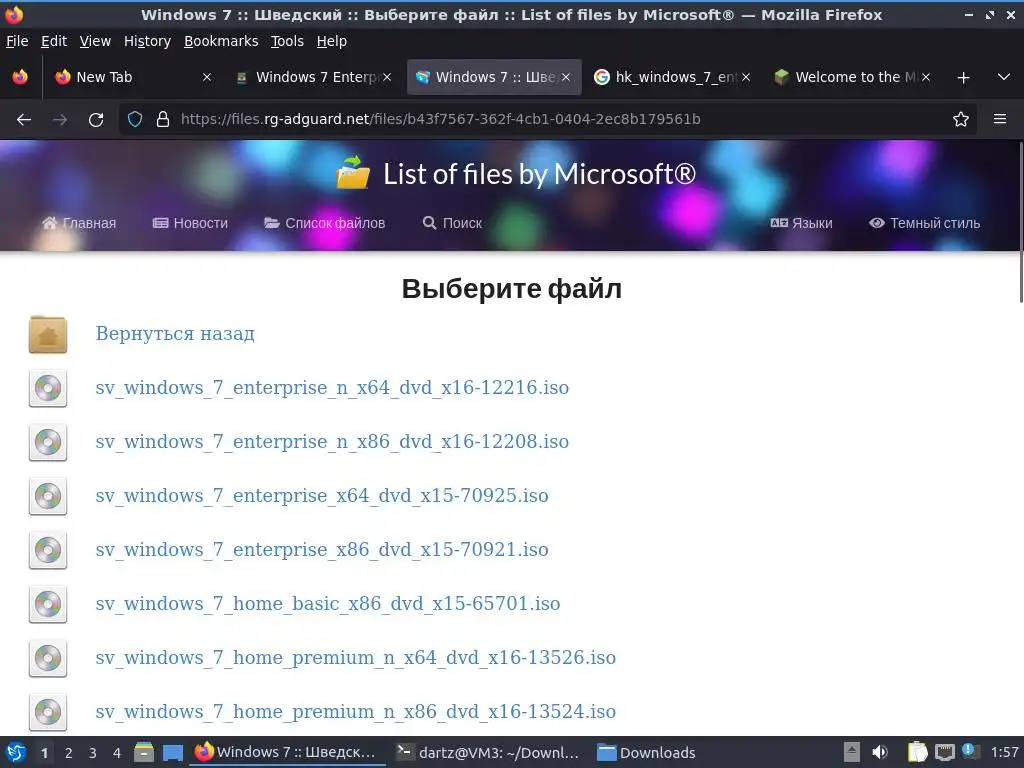The width and height of the screenshot is (1024, 768).
Task: Click disc icon for home_premium_n_x64 iso
Action: pos(48,658)
